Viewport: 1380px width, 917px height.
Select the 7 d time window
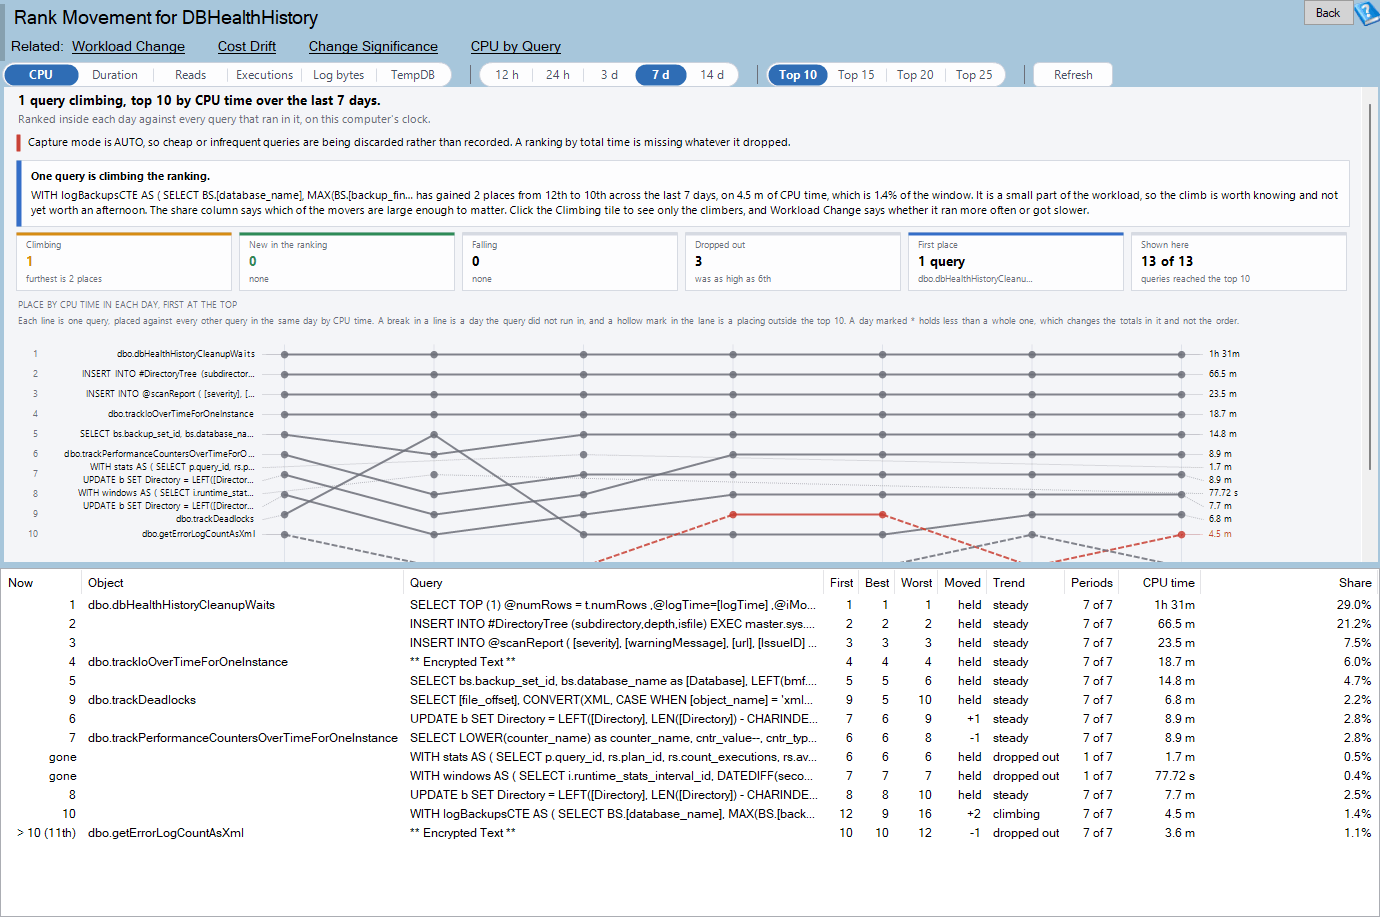(x=661, y=75)
